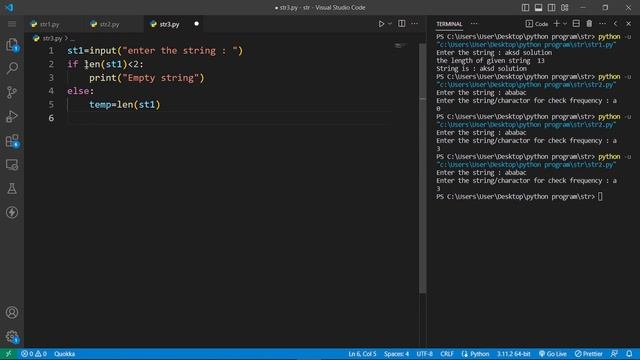Select language mode Python in status bar
Image resolution: width=640 pixels, height=360 pixels.
(x=475, y=354)
